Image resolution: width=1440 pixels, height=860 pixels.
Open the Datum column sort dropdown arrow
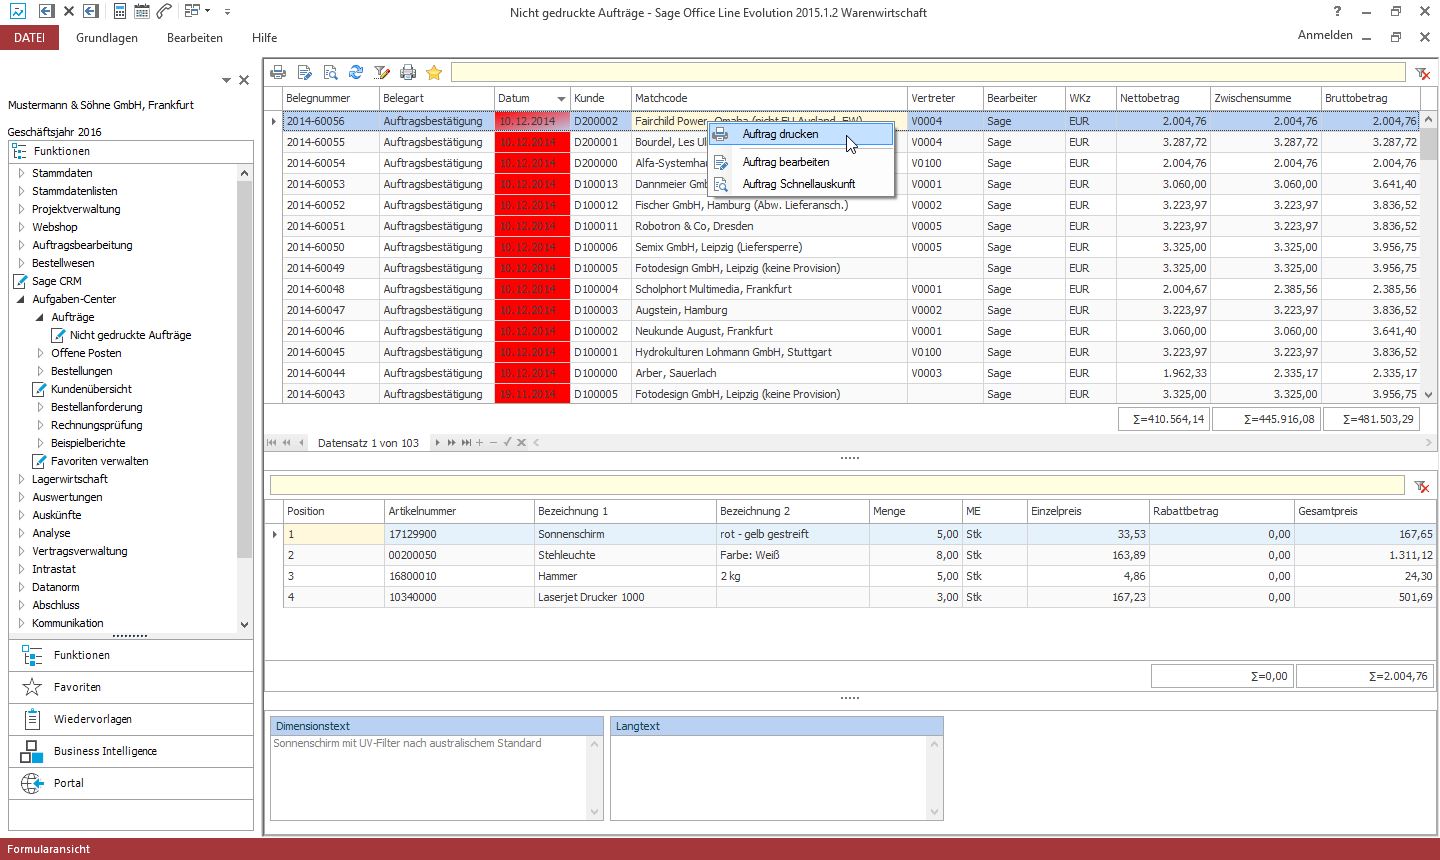561,98
